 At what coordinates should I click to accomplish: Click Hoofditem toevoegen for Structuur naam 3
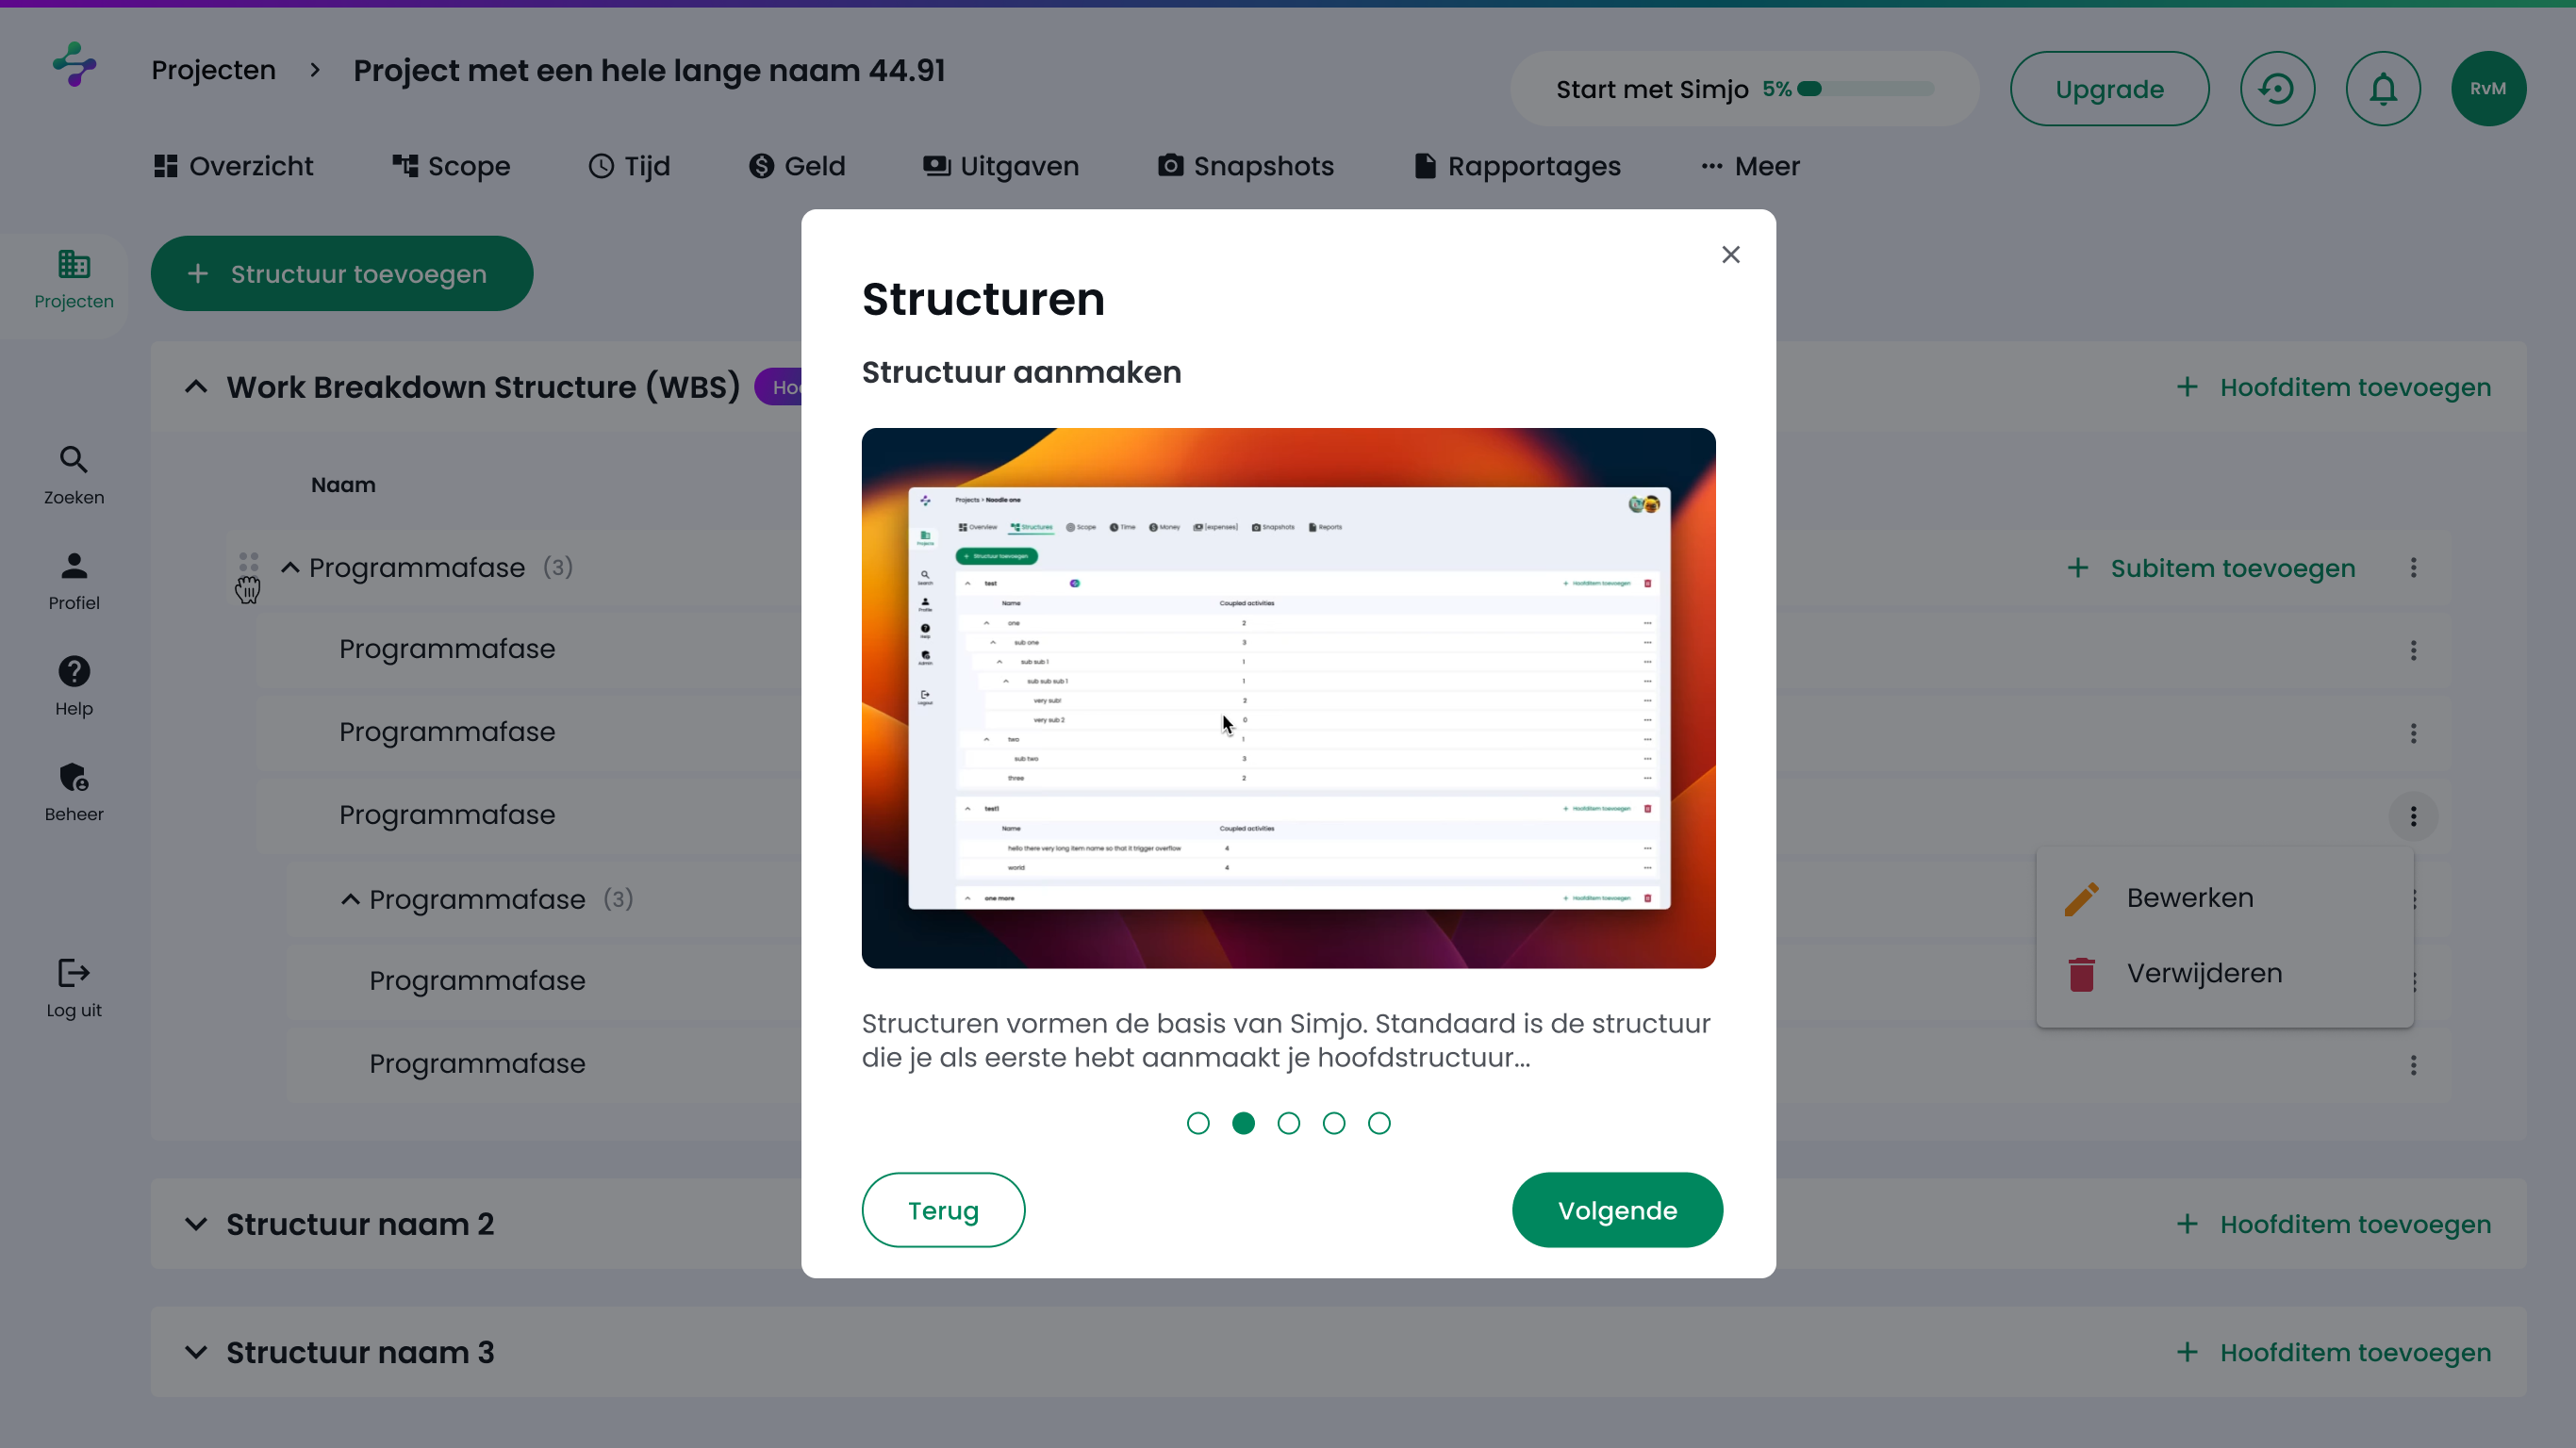tap(2333, 1352)
